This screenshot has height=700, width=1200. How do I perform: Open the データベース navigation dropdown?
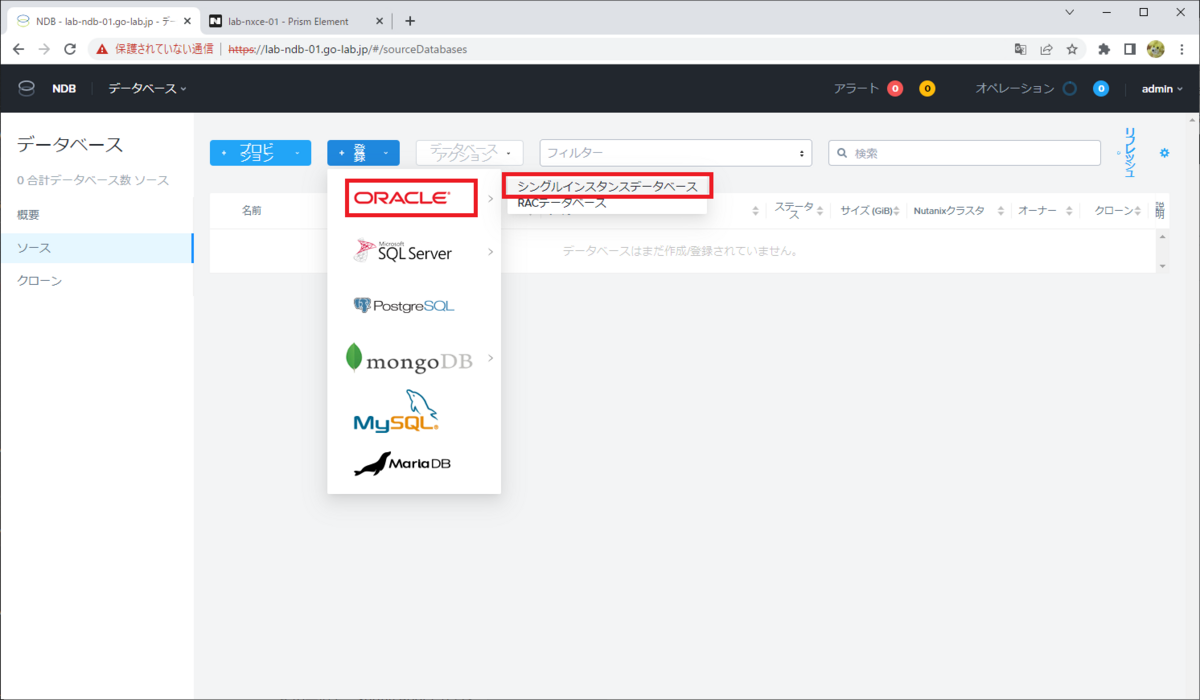pos(147,89)
